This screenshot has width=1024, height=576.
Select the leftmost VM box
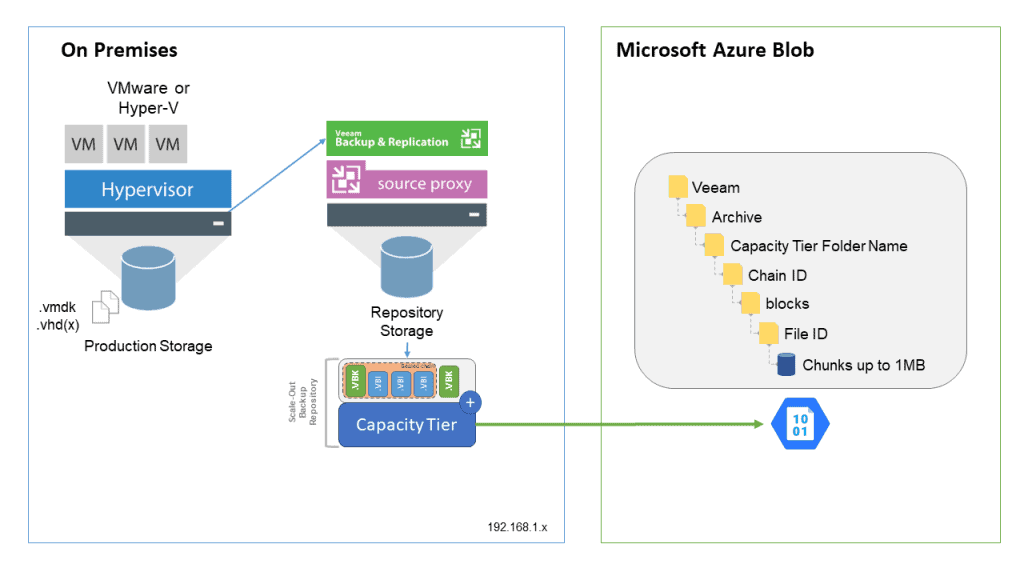click(x=84, y=145)
